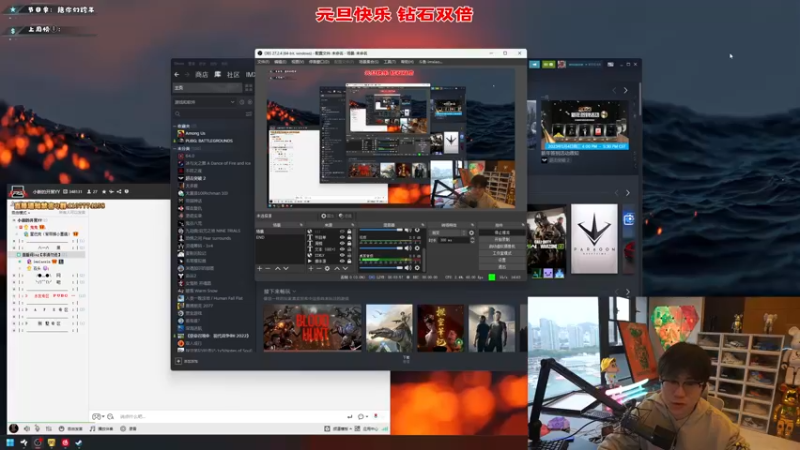The image size is (800, 450).
Task: Collapse the root channel tree node in YY
Action: click(14, 220)
